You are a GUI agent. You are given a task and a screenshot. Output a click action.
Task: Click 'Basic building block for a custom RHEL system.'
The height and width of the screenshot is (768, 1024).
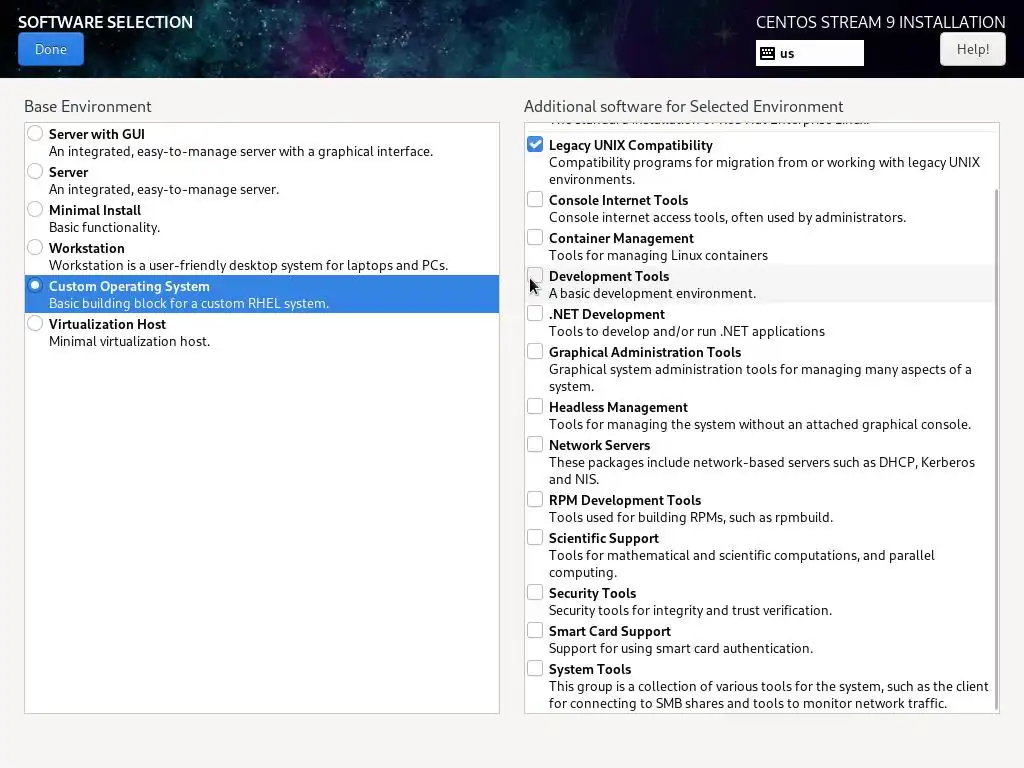[x=189, y=303]
